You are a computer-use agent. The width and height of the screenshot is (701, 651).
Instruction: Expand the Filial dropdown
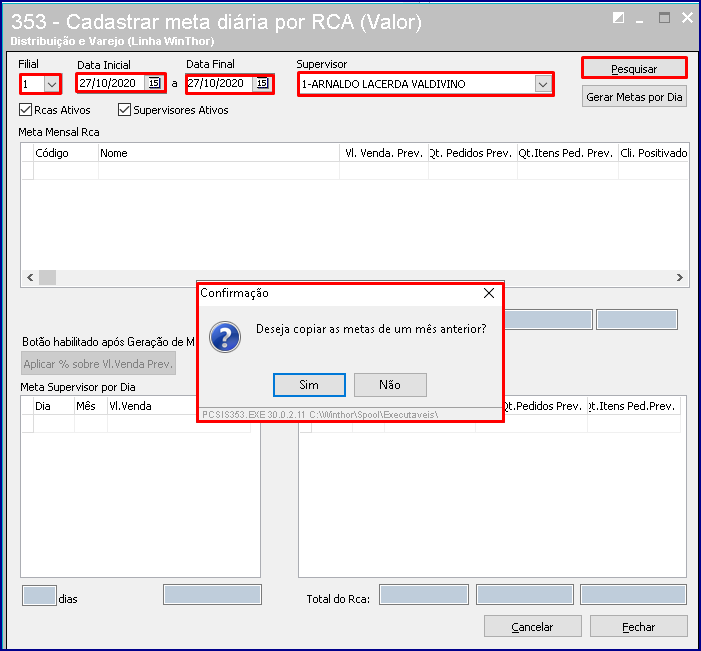52,84
